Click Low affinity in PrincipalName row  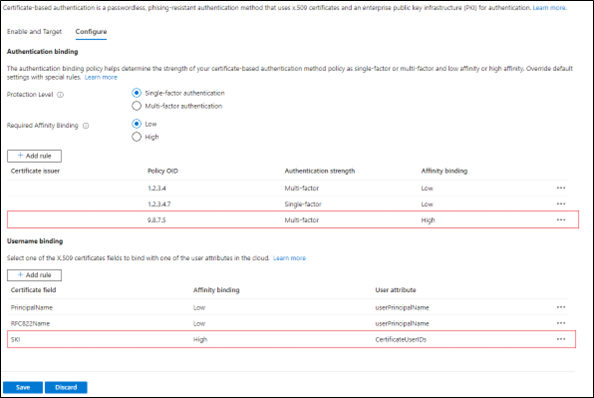pos(199,307)
